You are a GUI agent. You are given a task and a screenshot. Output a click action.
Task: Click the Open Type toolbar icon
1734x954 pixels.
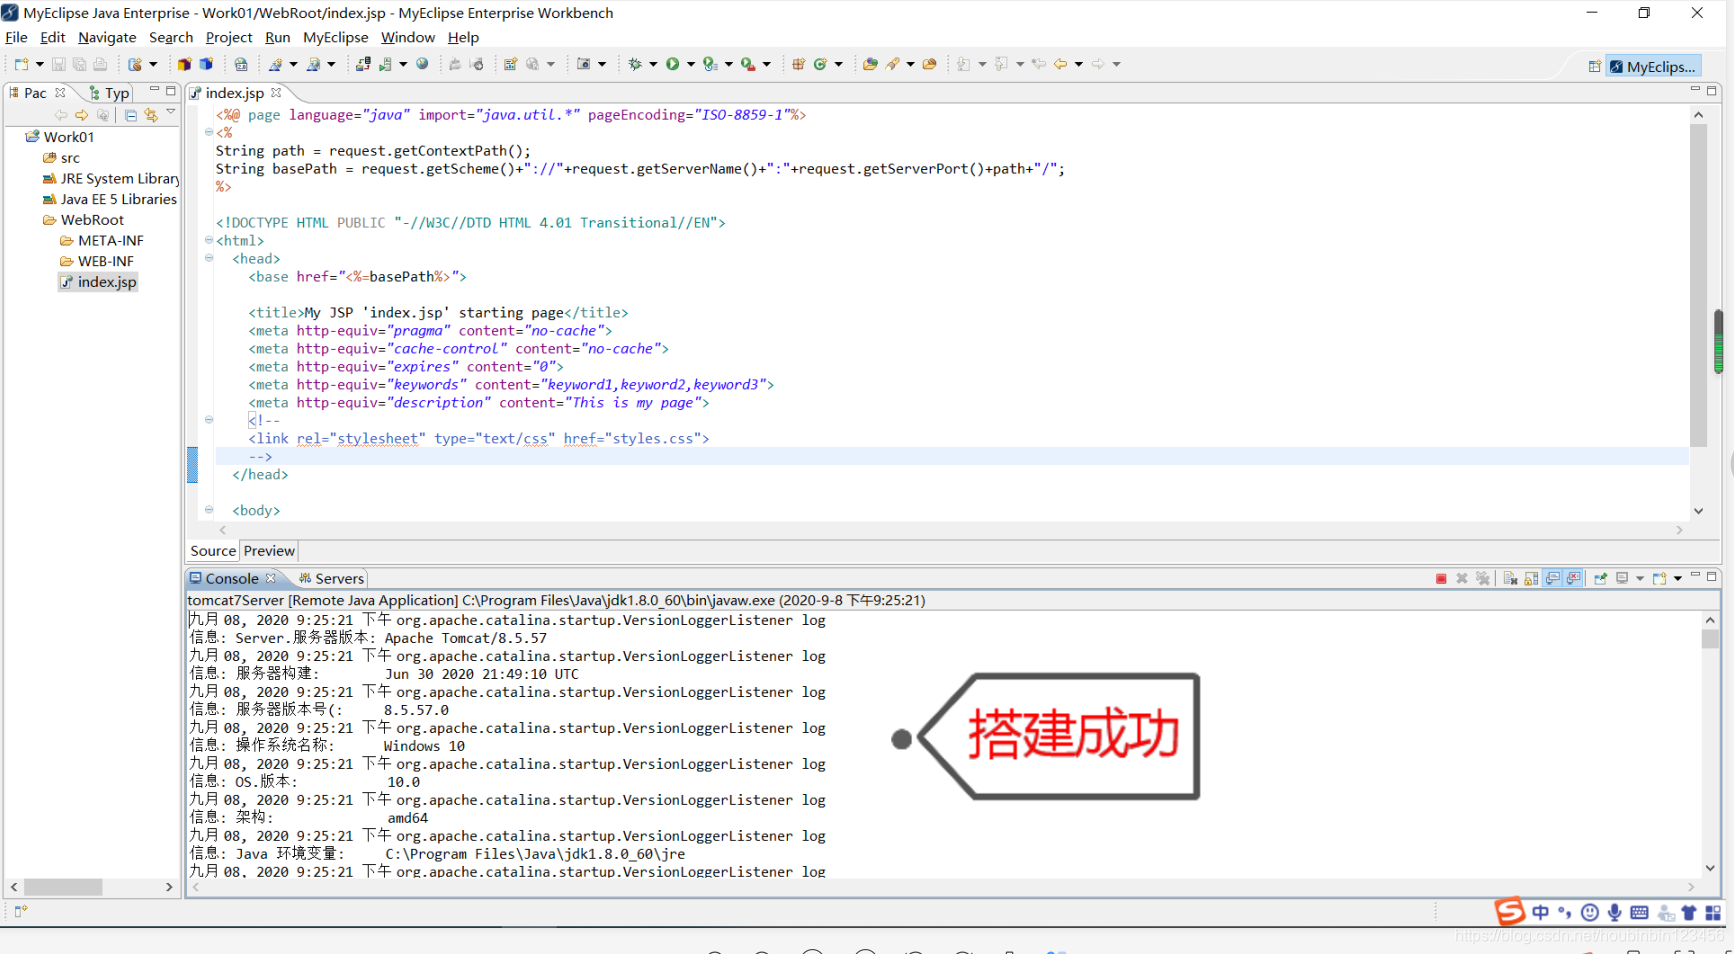coord(870,64)
